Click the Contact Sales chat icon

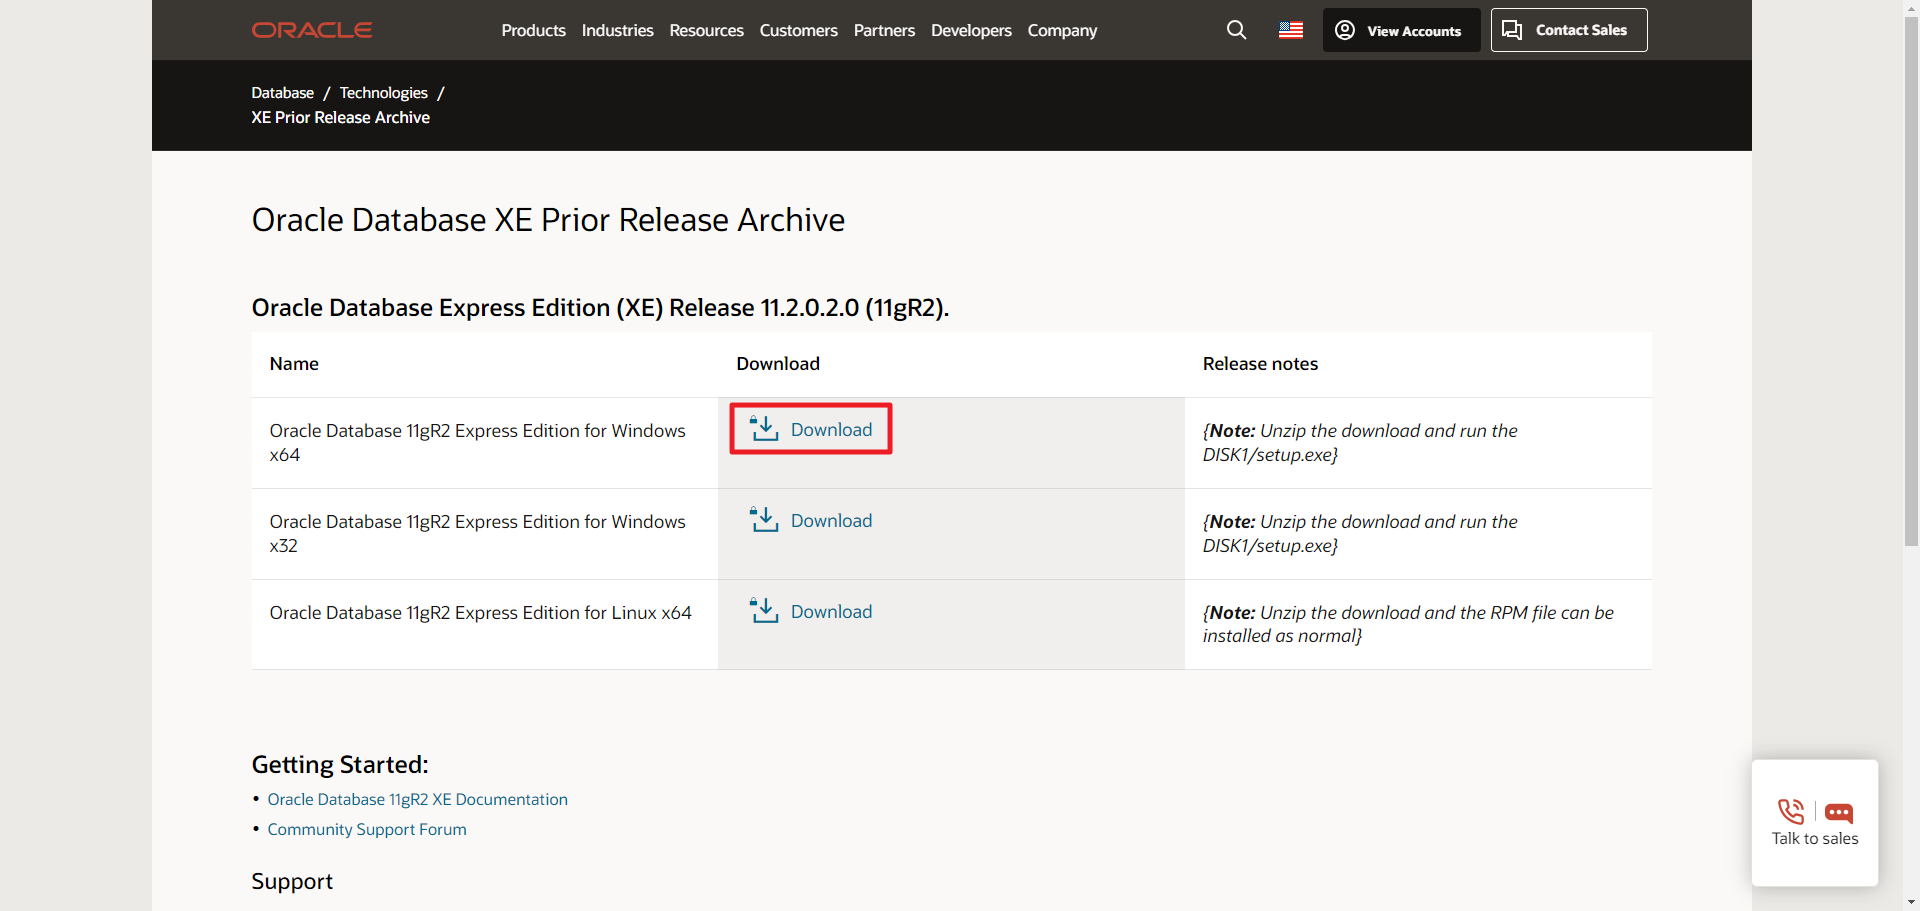click(x=1512, y=30)
